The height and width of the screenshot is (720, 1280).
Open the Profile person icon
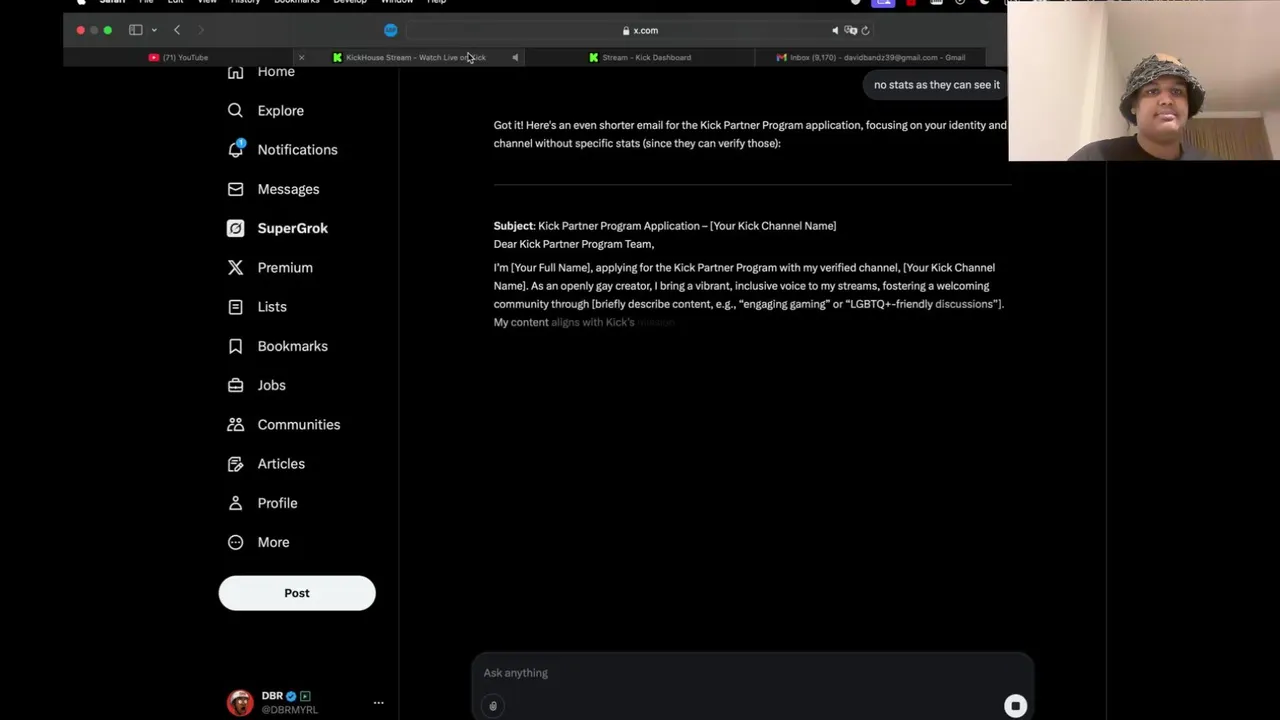tap(235, 503)
